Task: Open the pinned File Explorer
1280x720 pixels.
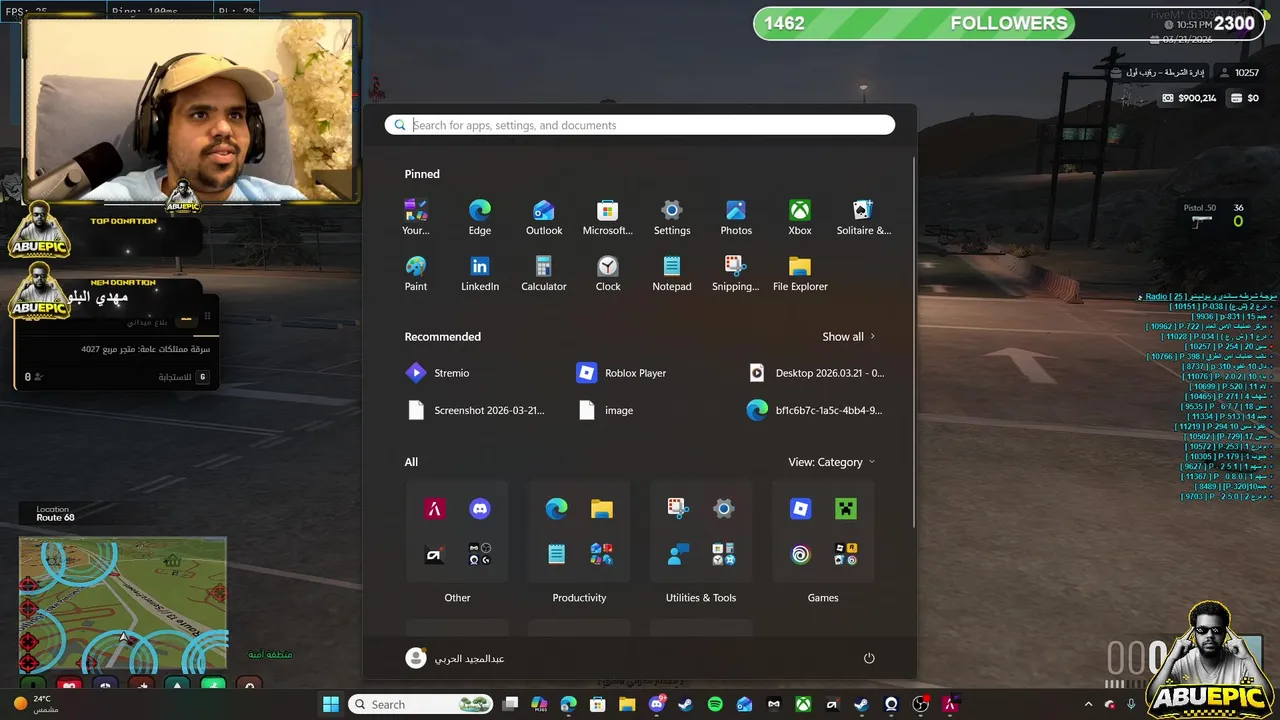Action: point(800,273)
